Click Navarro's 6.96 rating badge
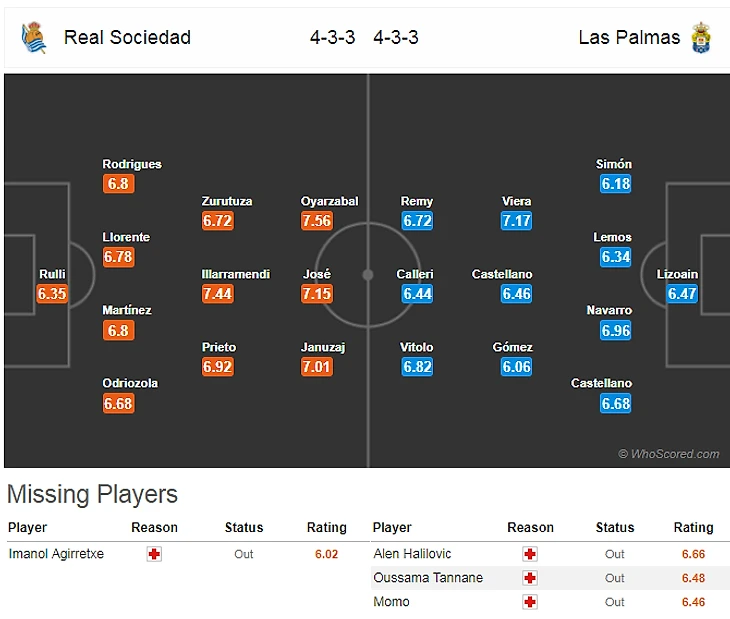Image resolution: width=730 pixels, height=619 pixels. tap(616, 330)
